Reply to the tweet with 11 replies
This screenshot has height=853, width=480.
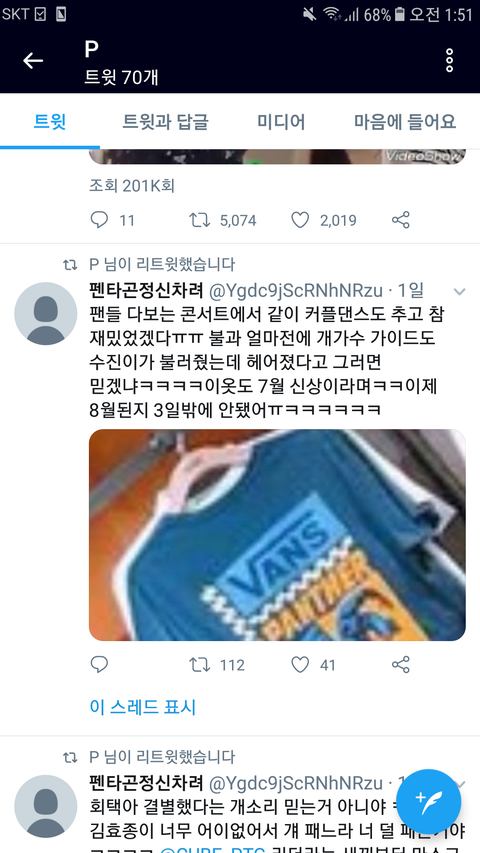(99, 220)
